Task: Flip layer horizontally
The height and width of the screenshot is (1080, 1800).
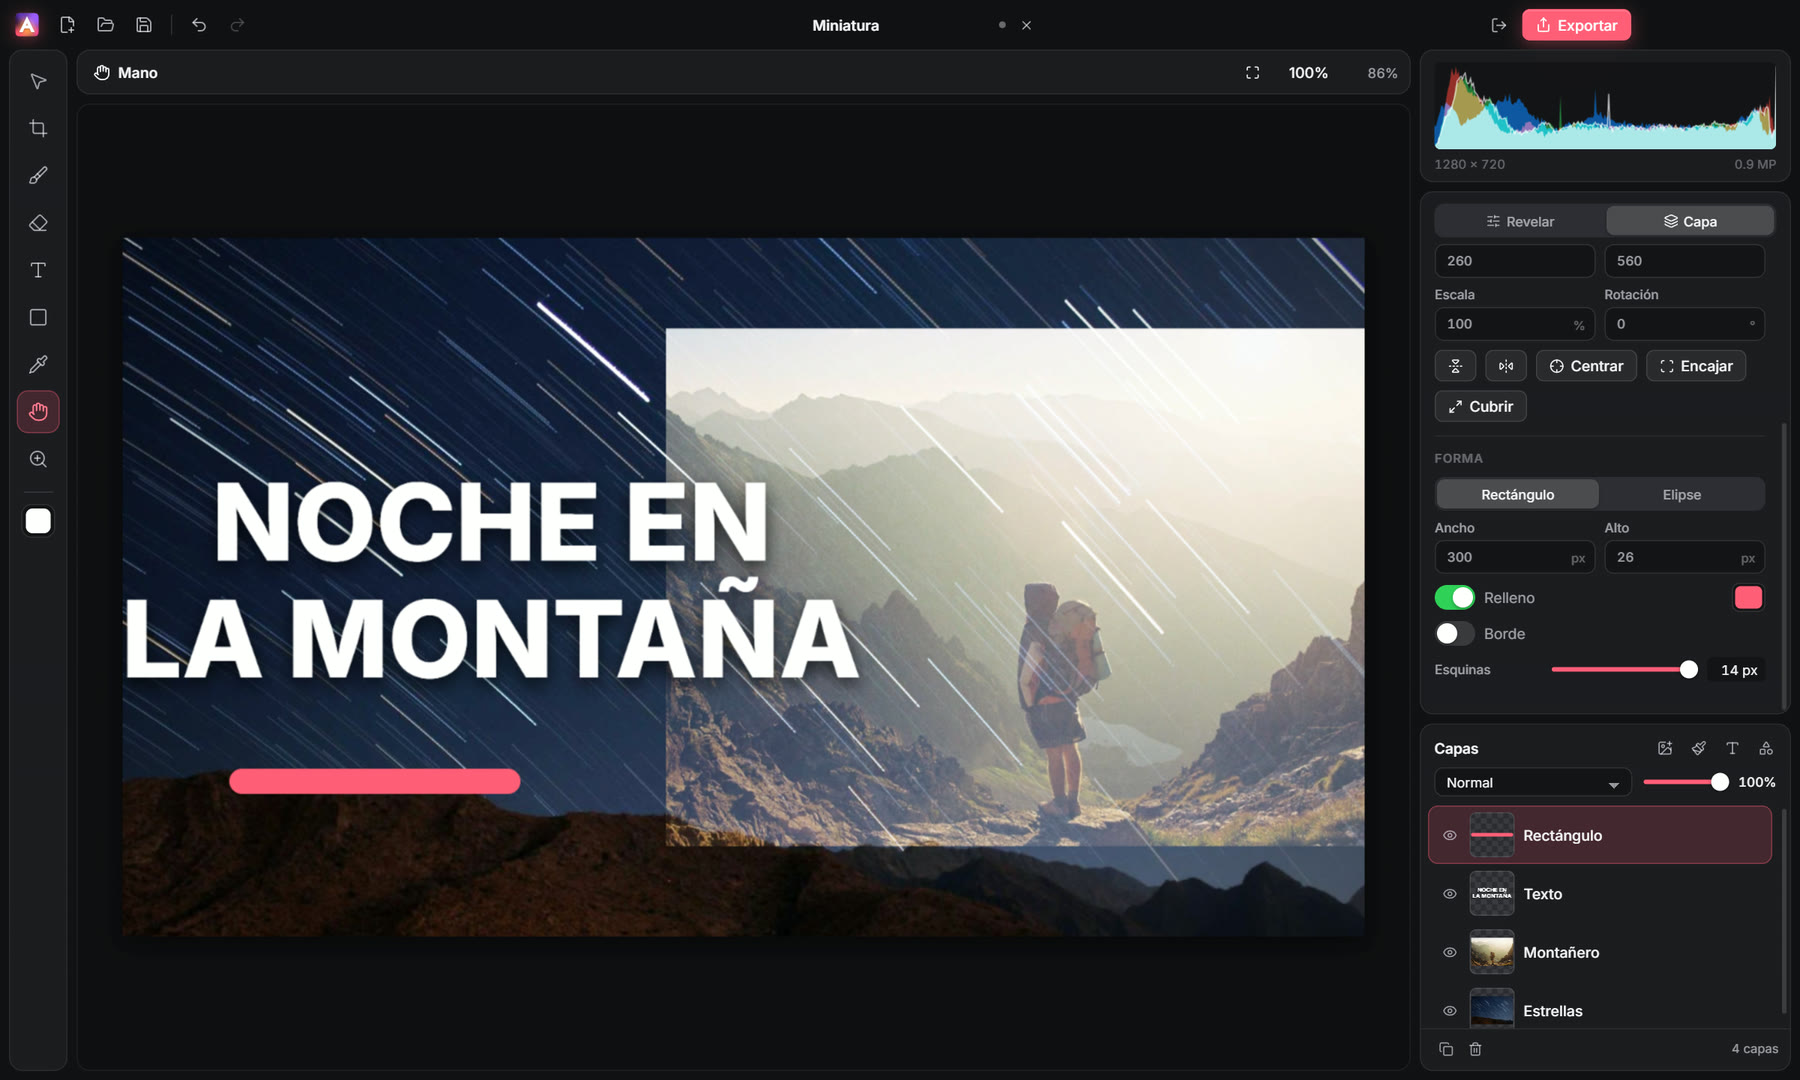Action: tap(1506, 366)
